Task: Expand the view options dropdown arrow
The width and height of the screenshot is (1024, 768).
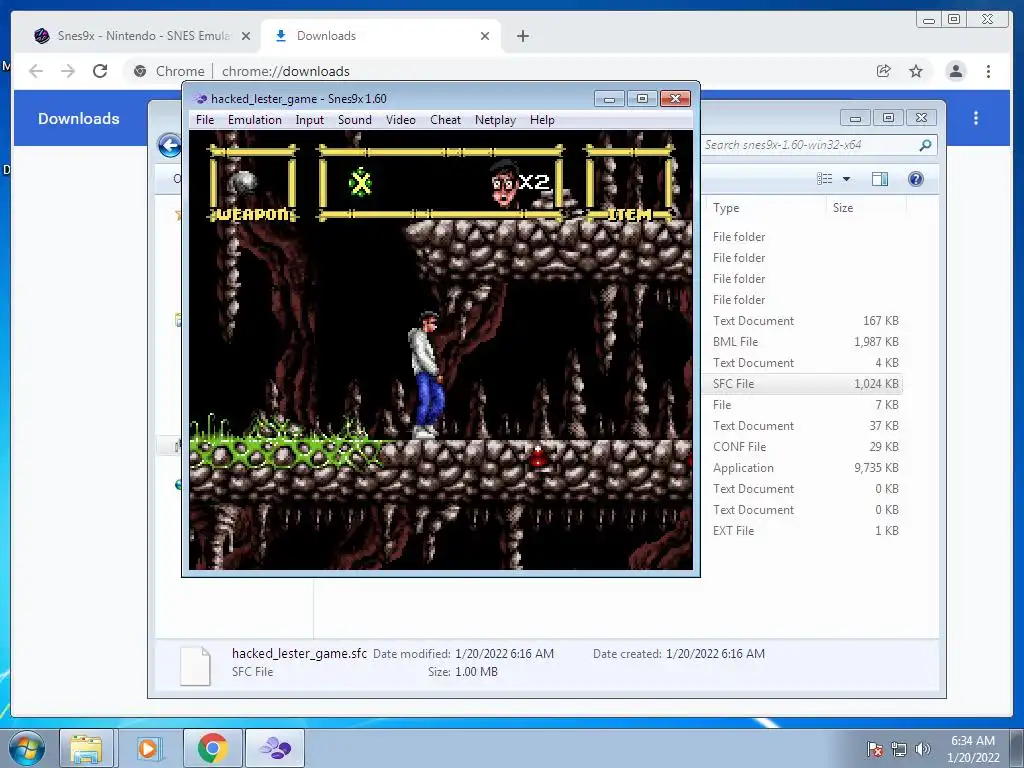Action: (x=846, y=179)
